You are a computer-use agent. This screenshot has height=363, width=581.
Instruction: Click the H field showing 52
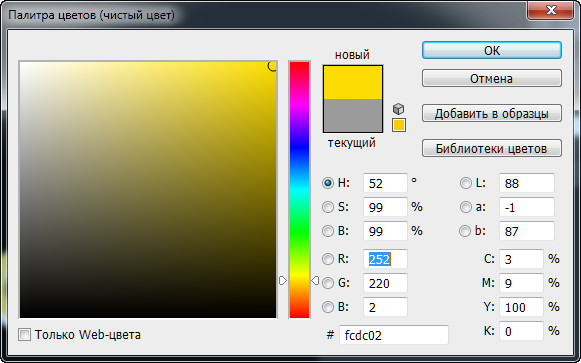click(x=385, y=183)
